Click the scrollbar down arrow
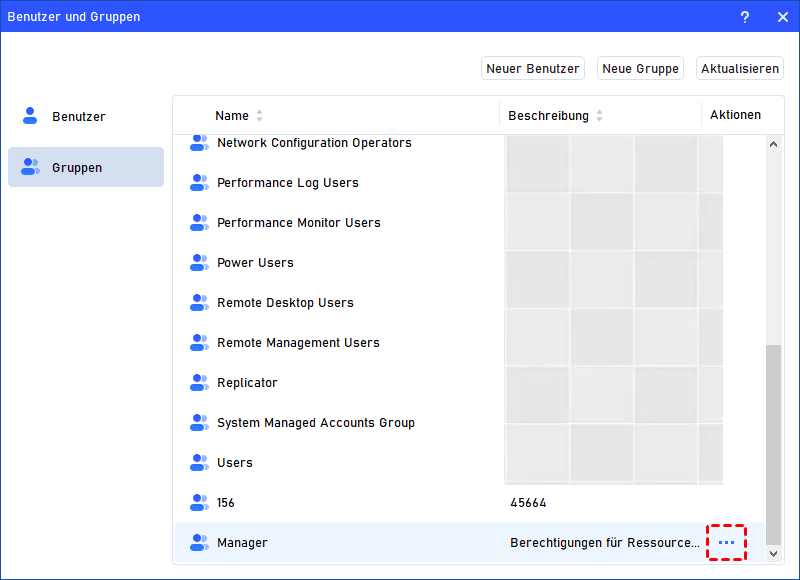This screenshot has width=800, height=580. coord(773,552)
